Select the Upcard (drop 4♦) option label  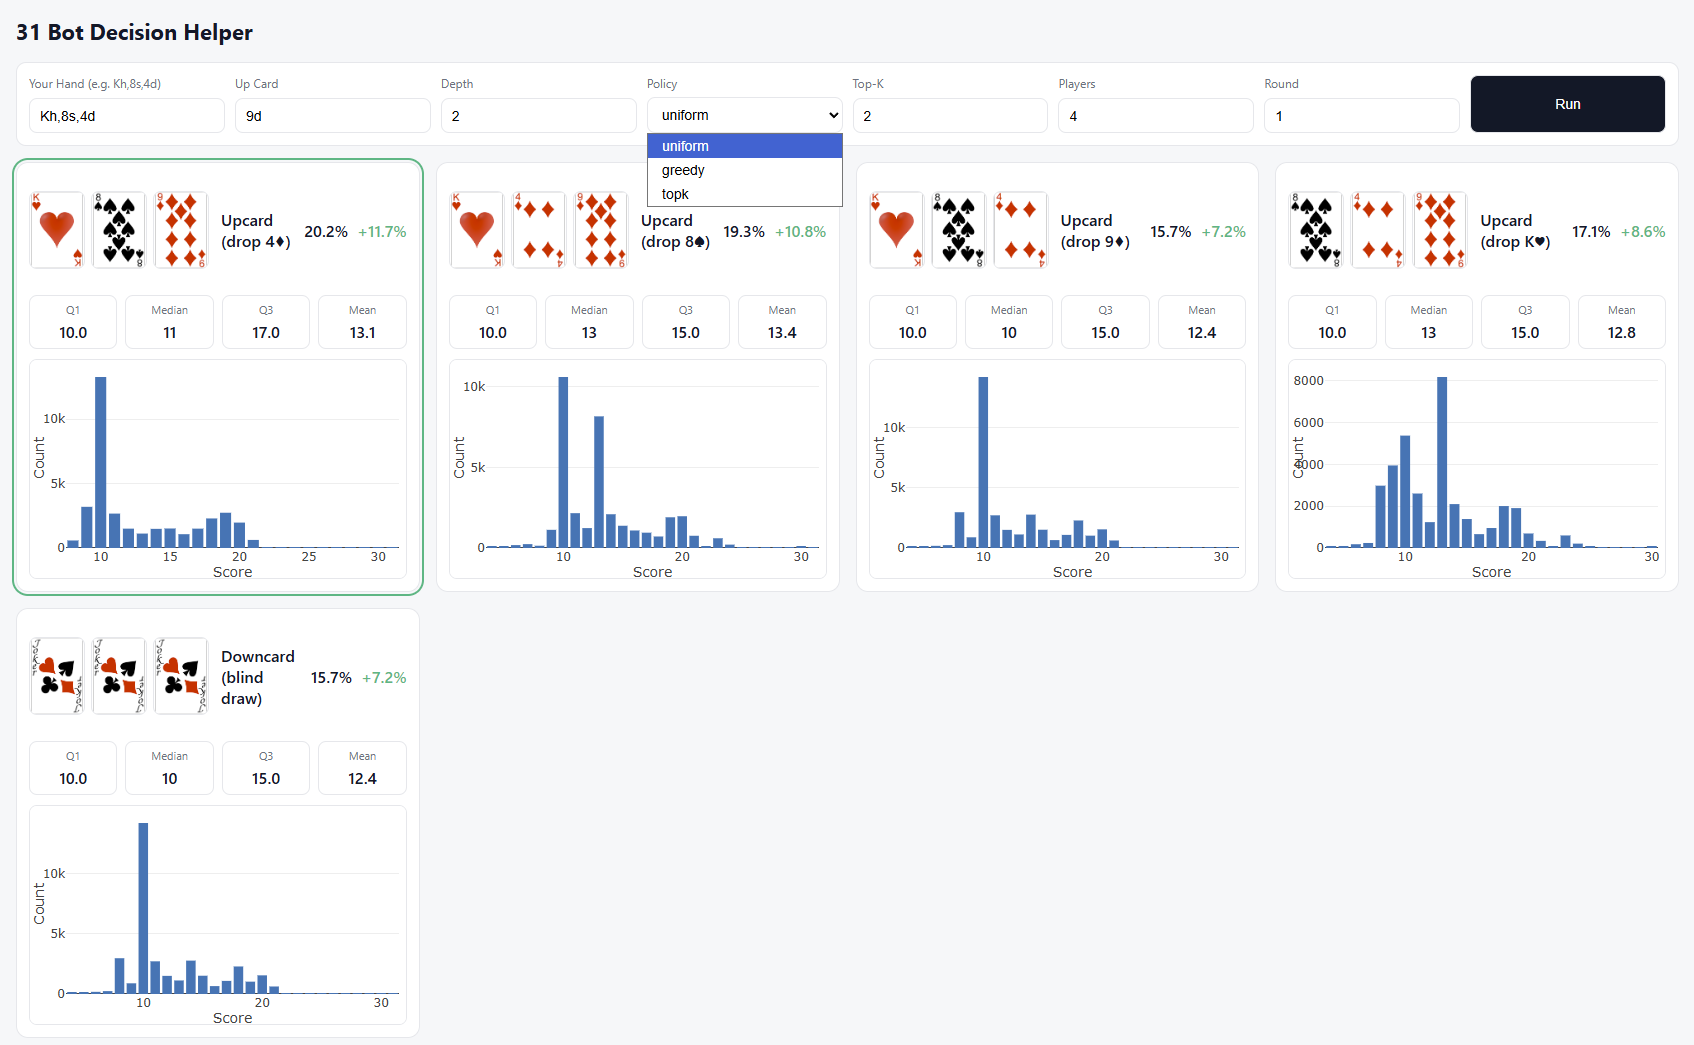(x=256, y=231)
